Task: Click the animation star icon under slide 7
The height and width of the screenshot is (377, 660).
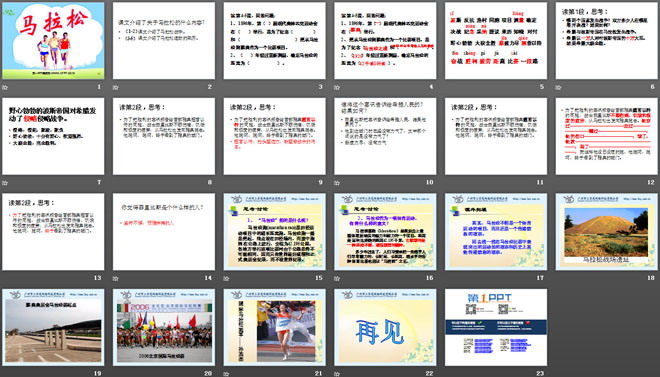Action: (x=5, y=183)
